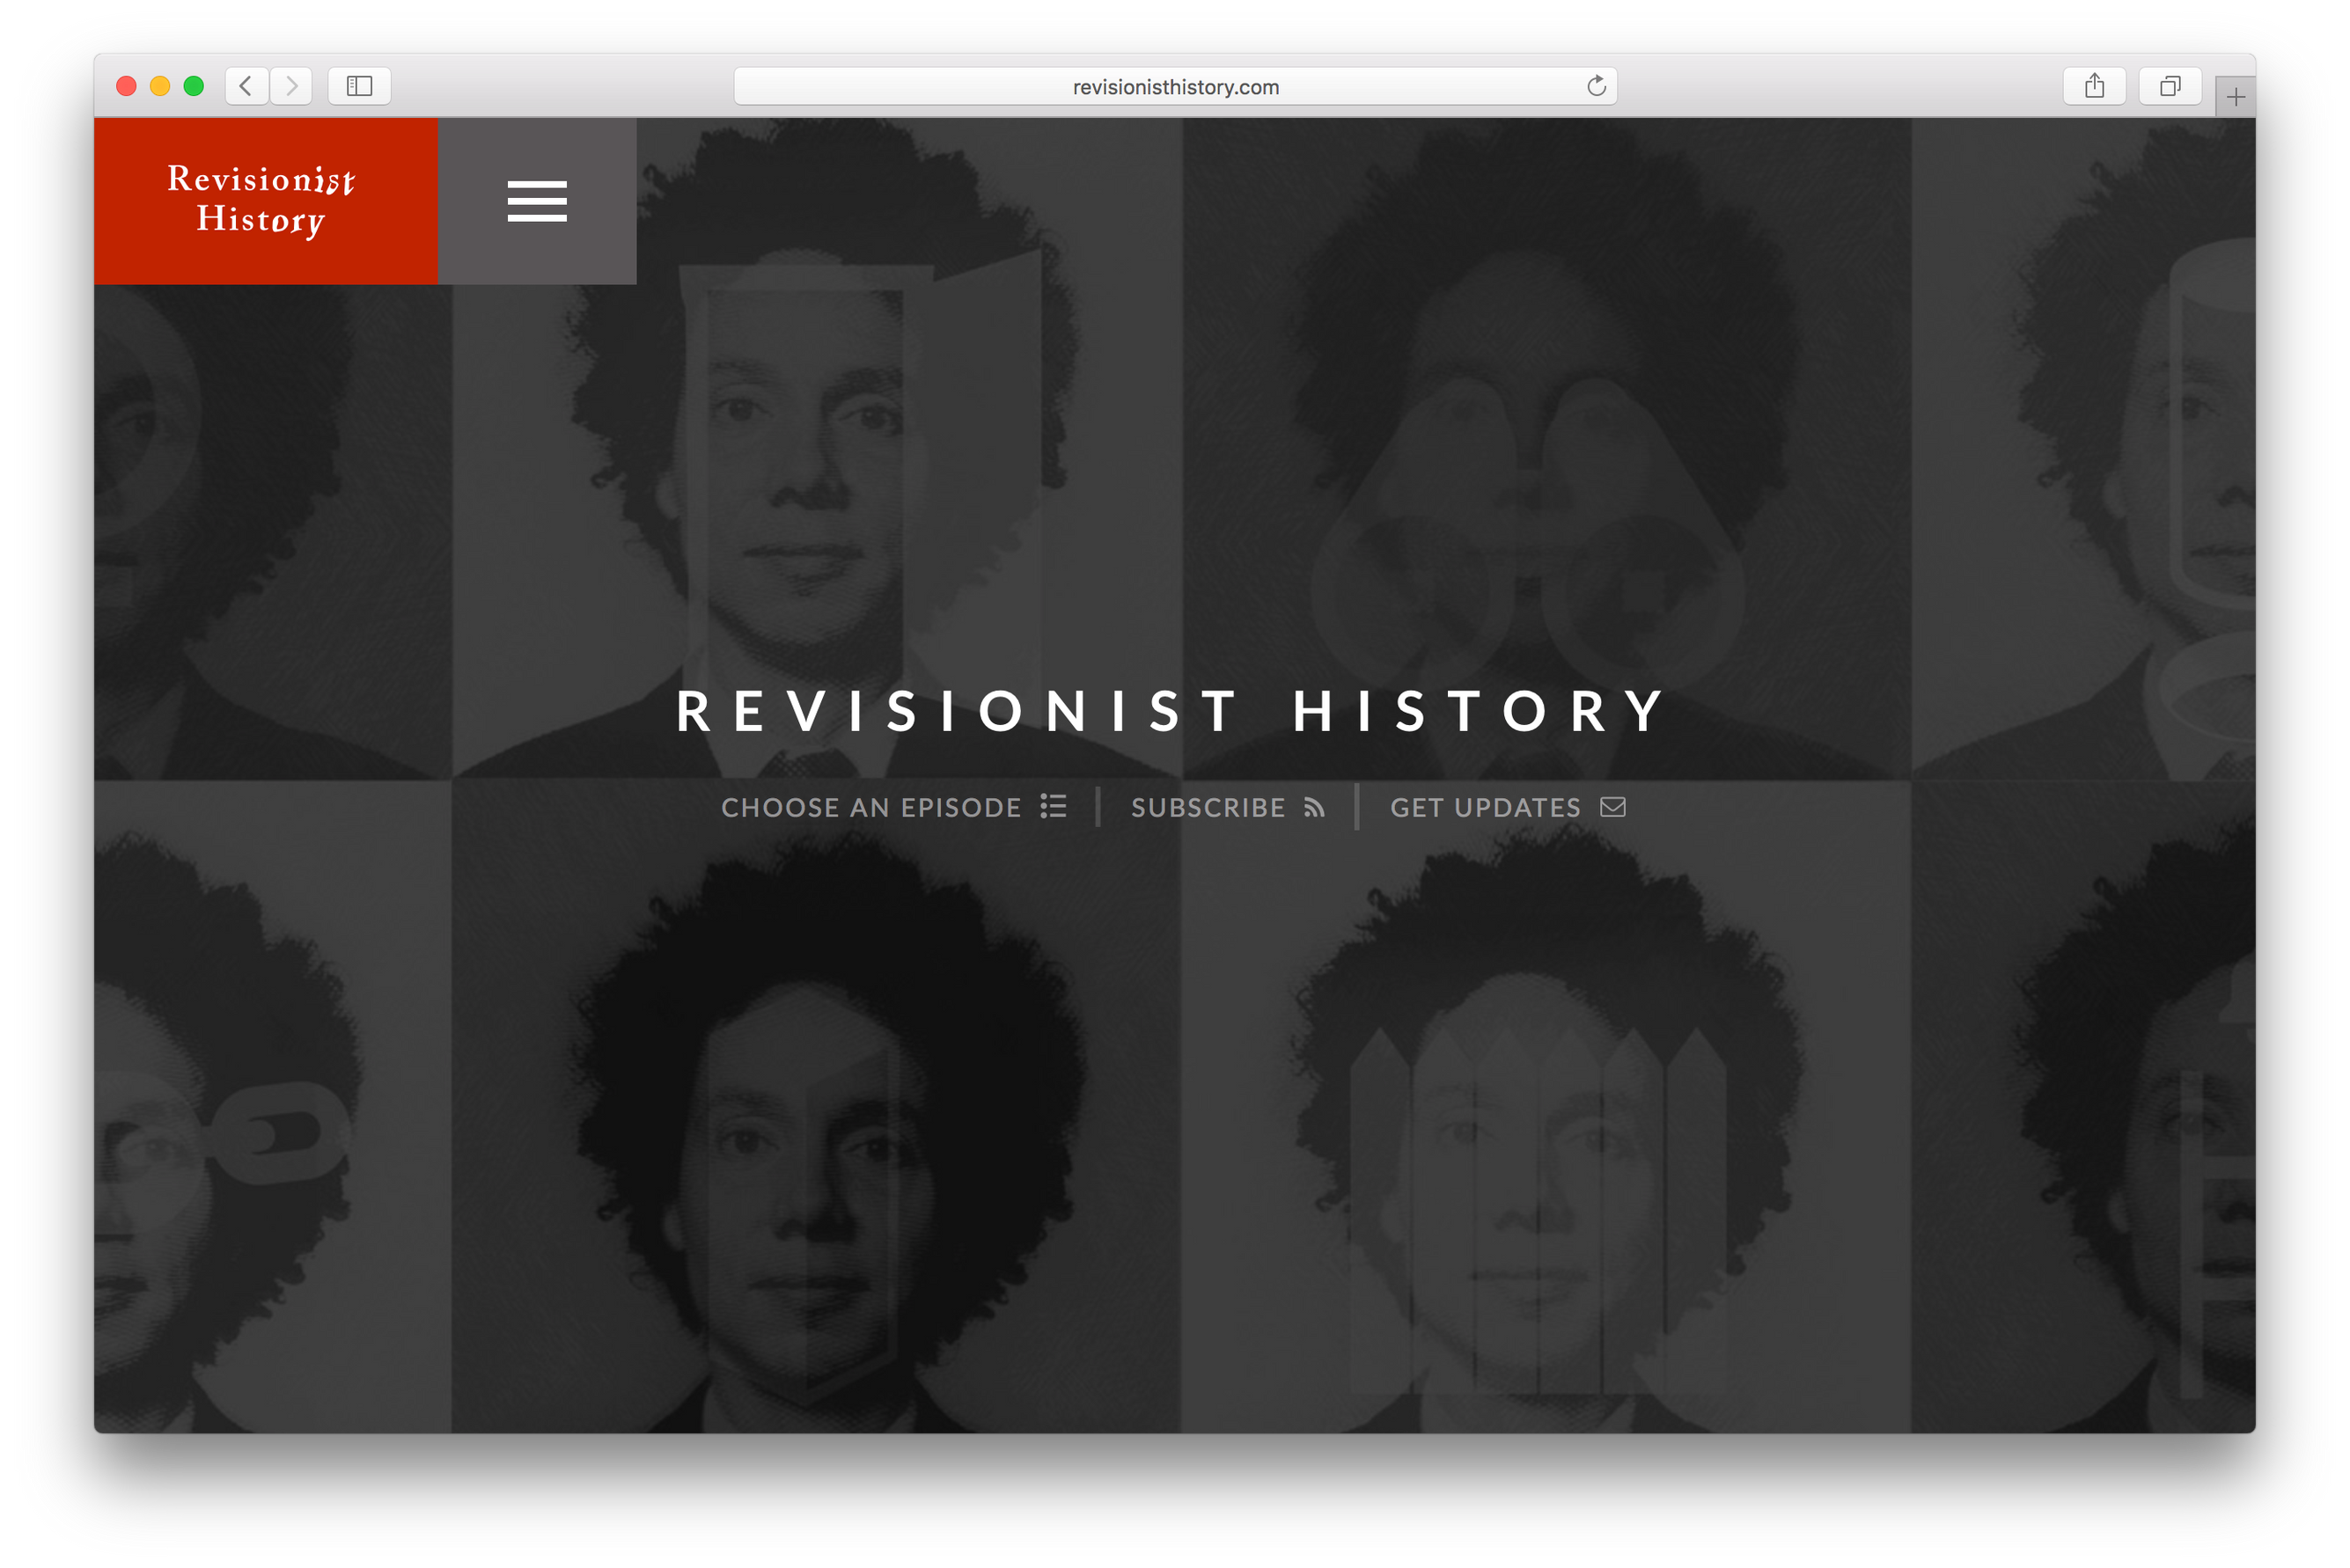Viewport: 2350px width, 1568px height.
Task: Toggle the Safari sidebar button
Action: coord(359,86)
